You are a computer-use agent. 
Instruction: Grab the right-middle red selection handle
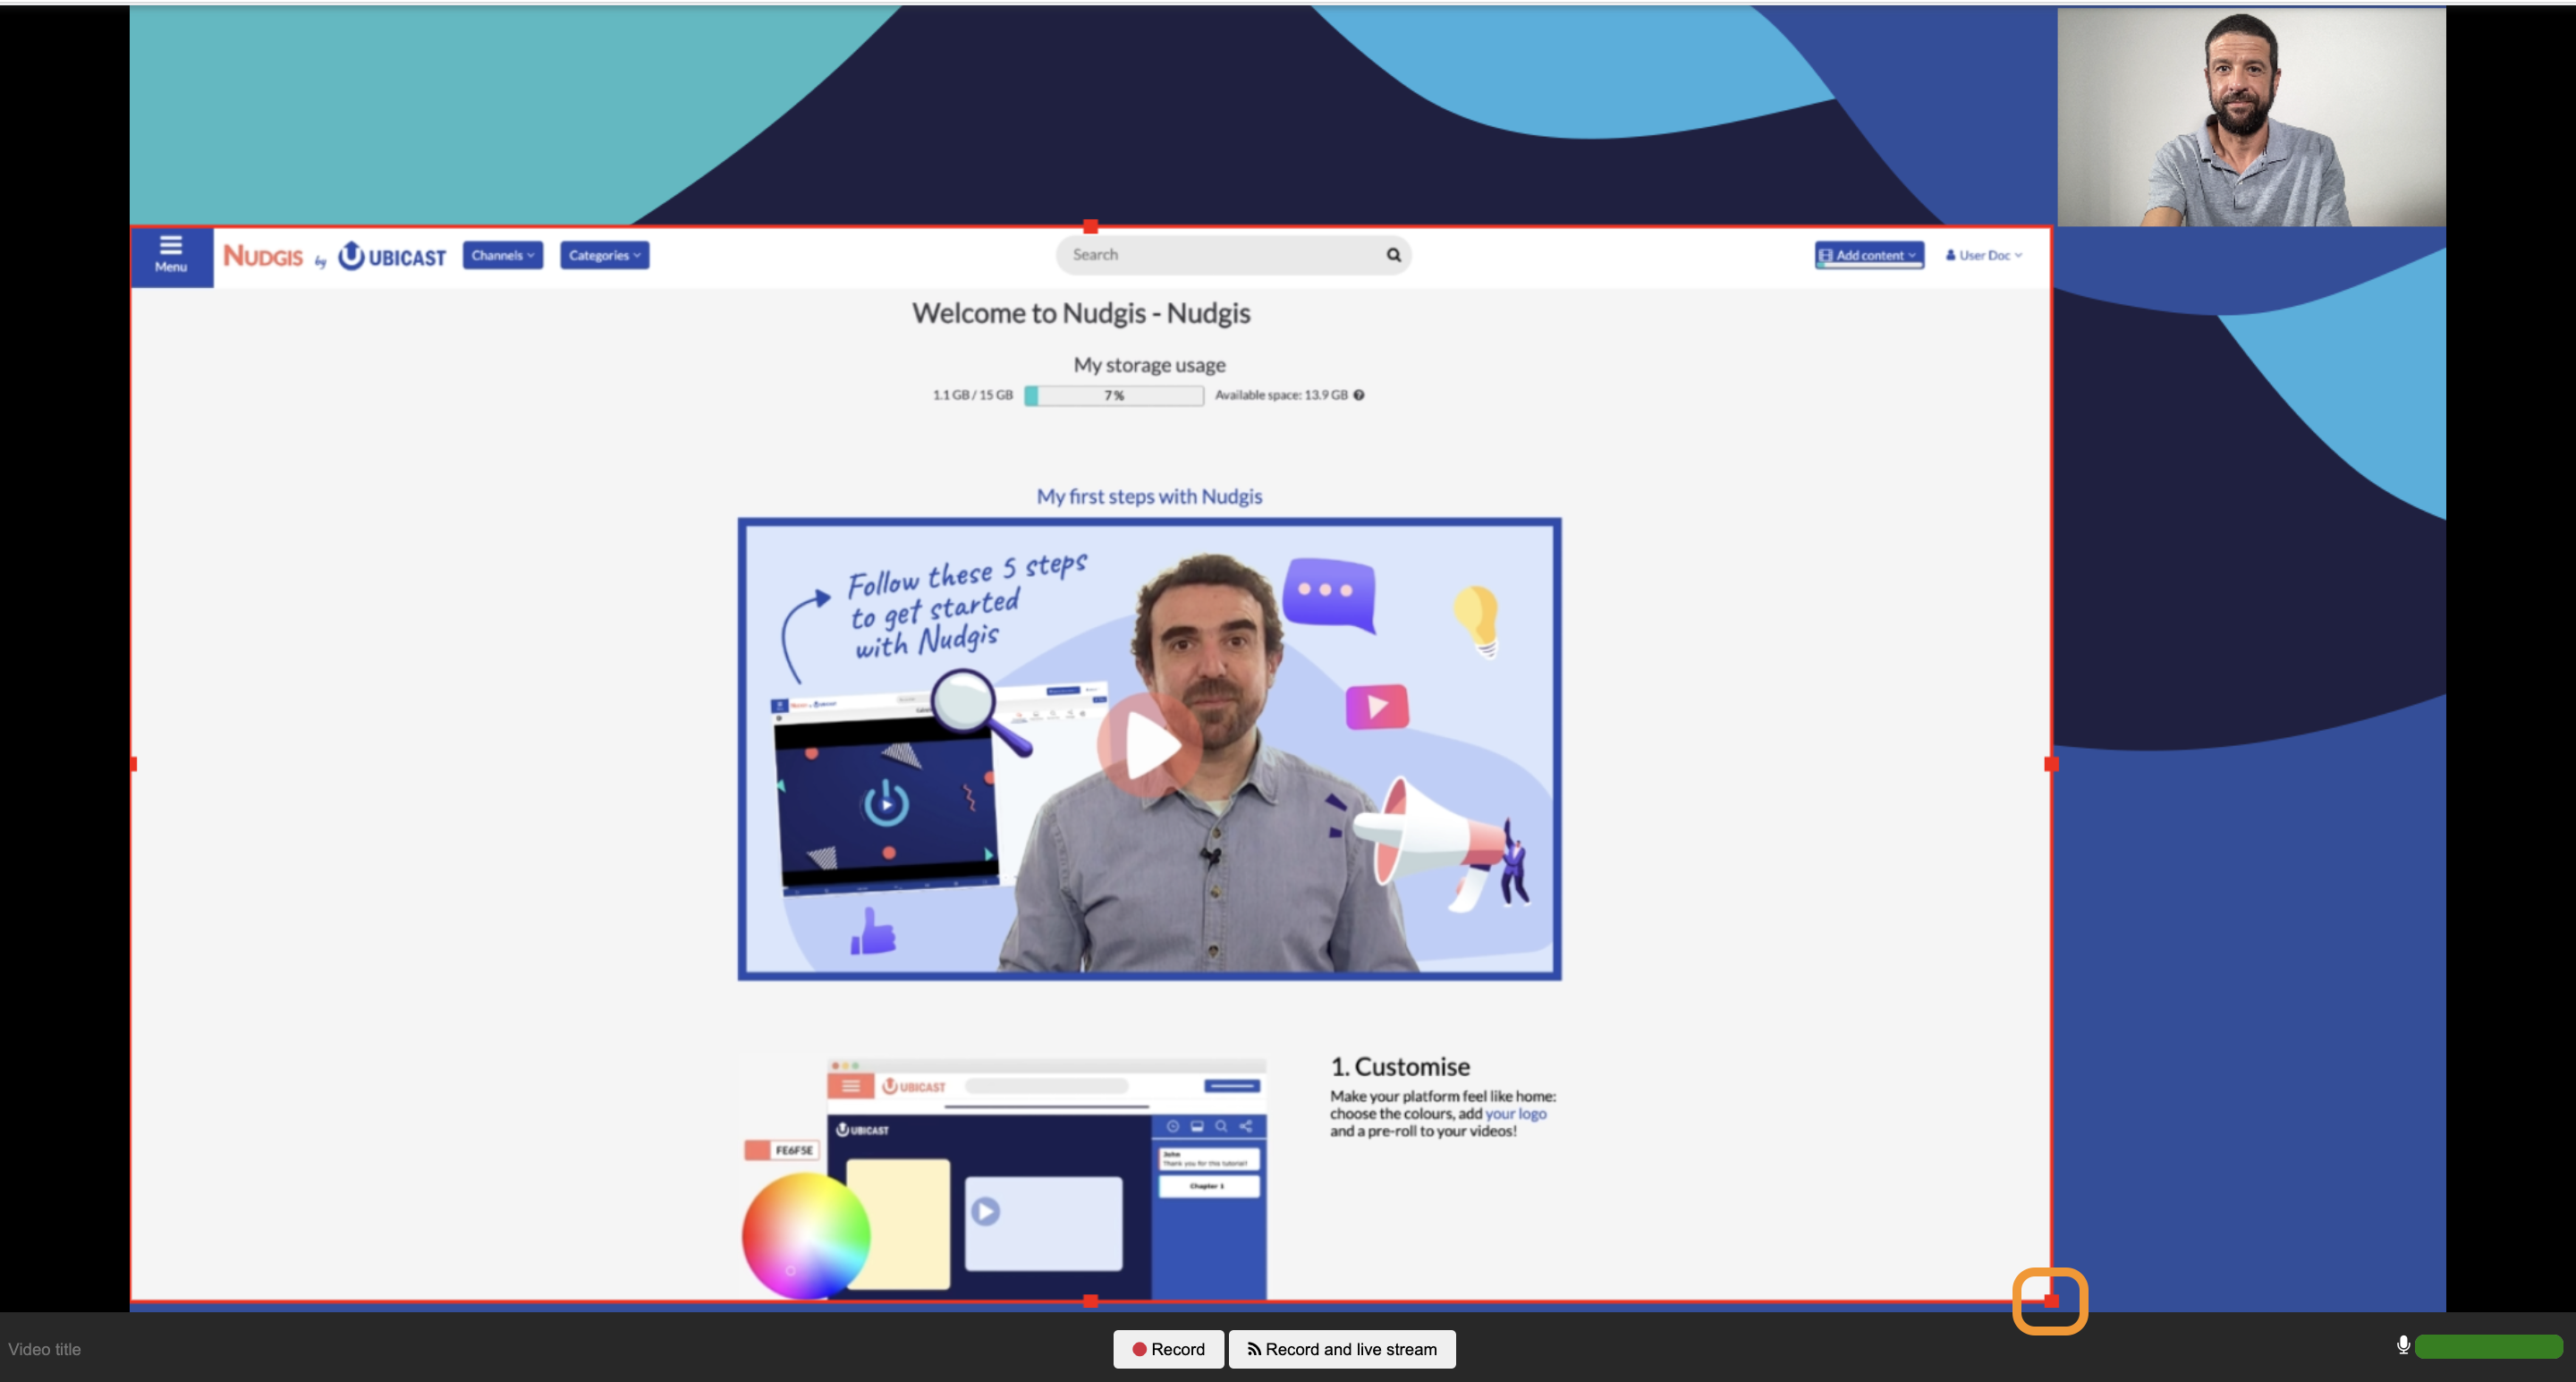(2051, 764)
